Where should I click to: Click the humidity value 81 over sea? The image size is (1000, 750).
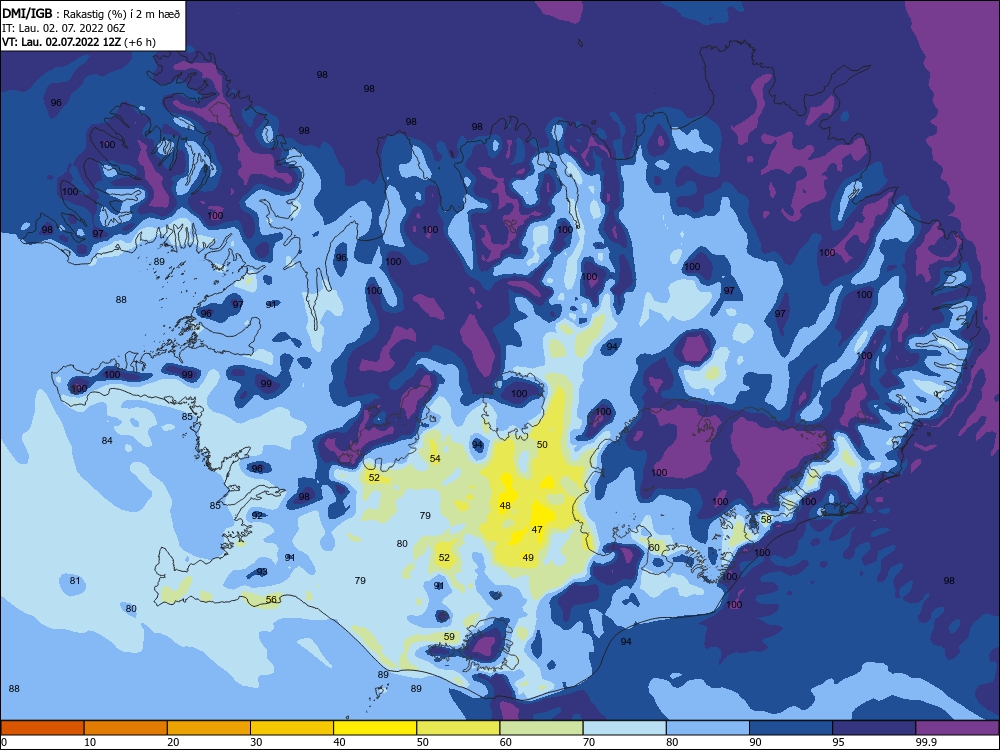click(75, 581)
